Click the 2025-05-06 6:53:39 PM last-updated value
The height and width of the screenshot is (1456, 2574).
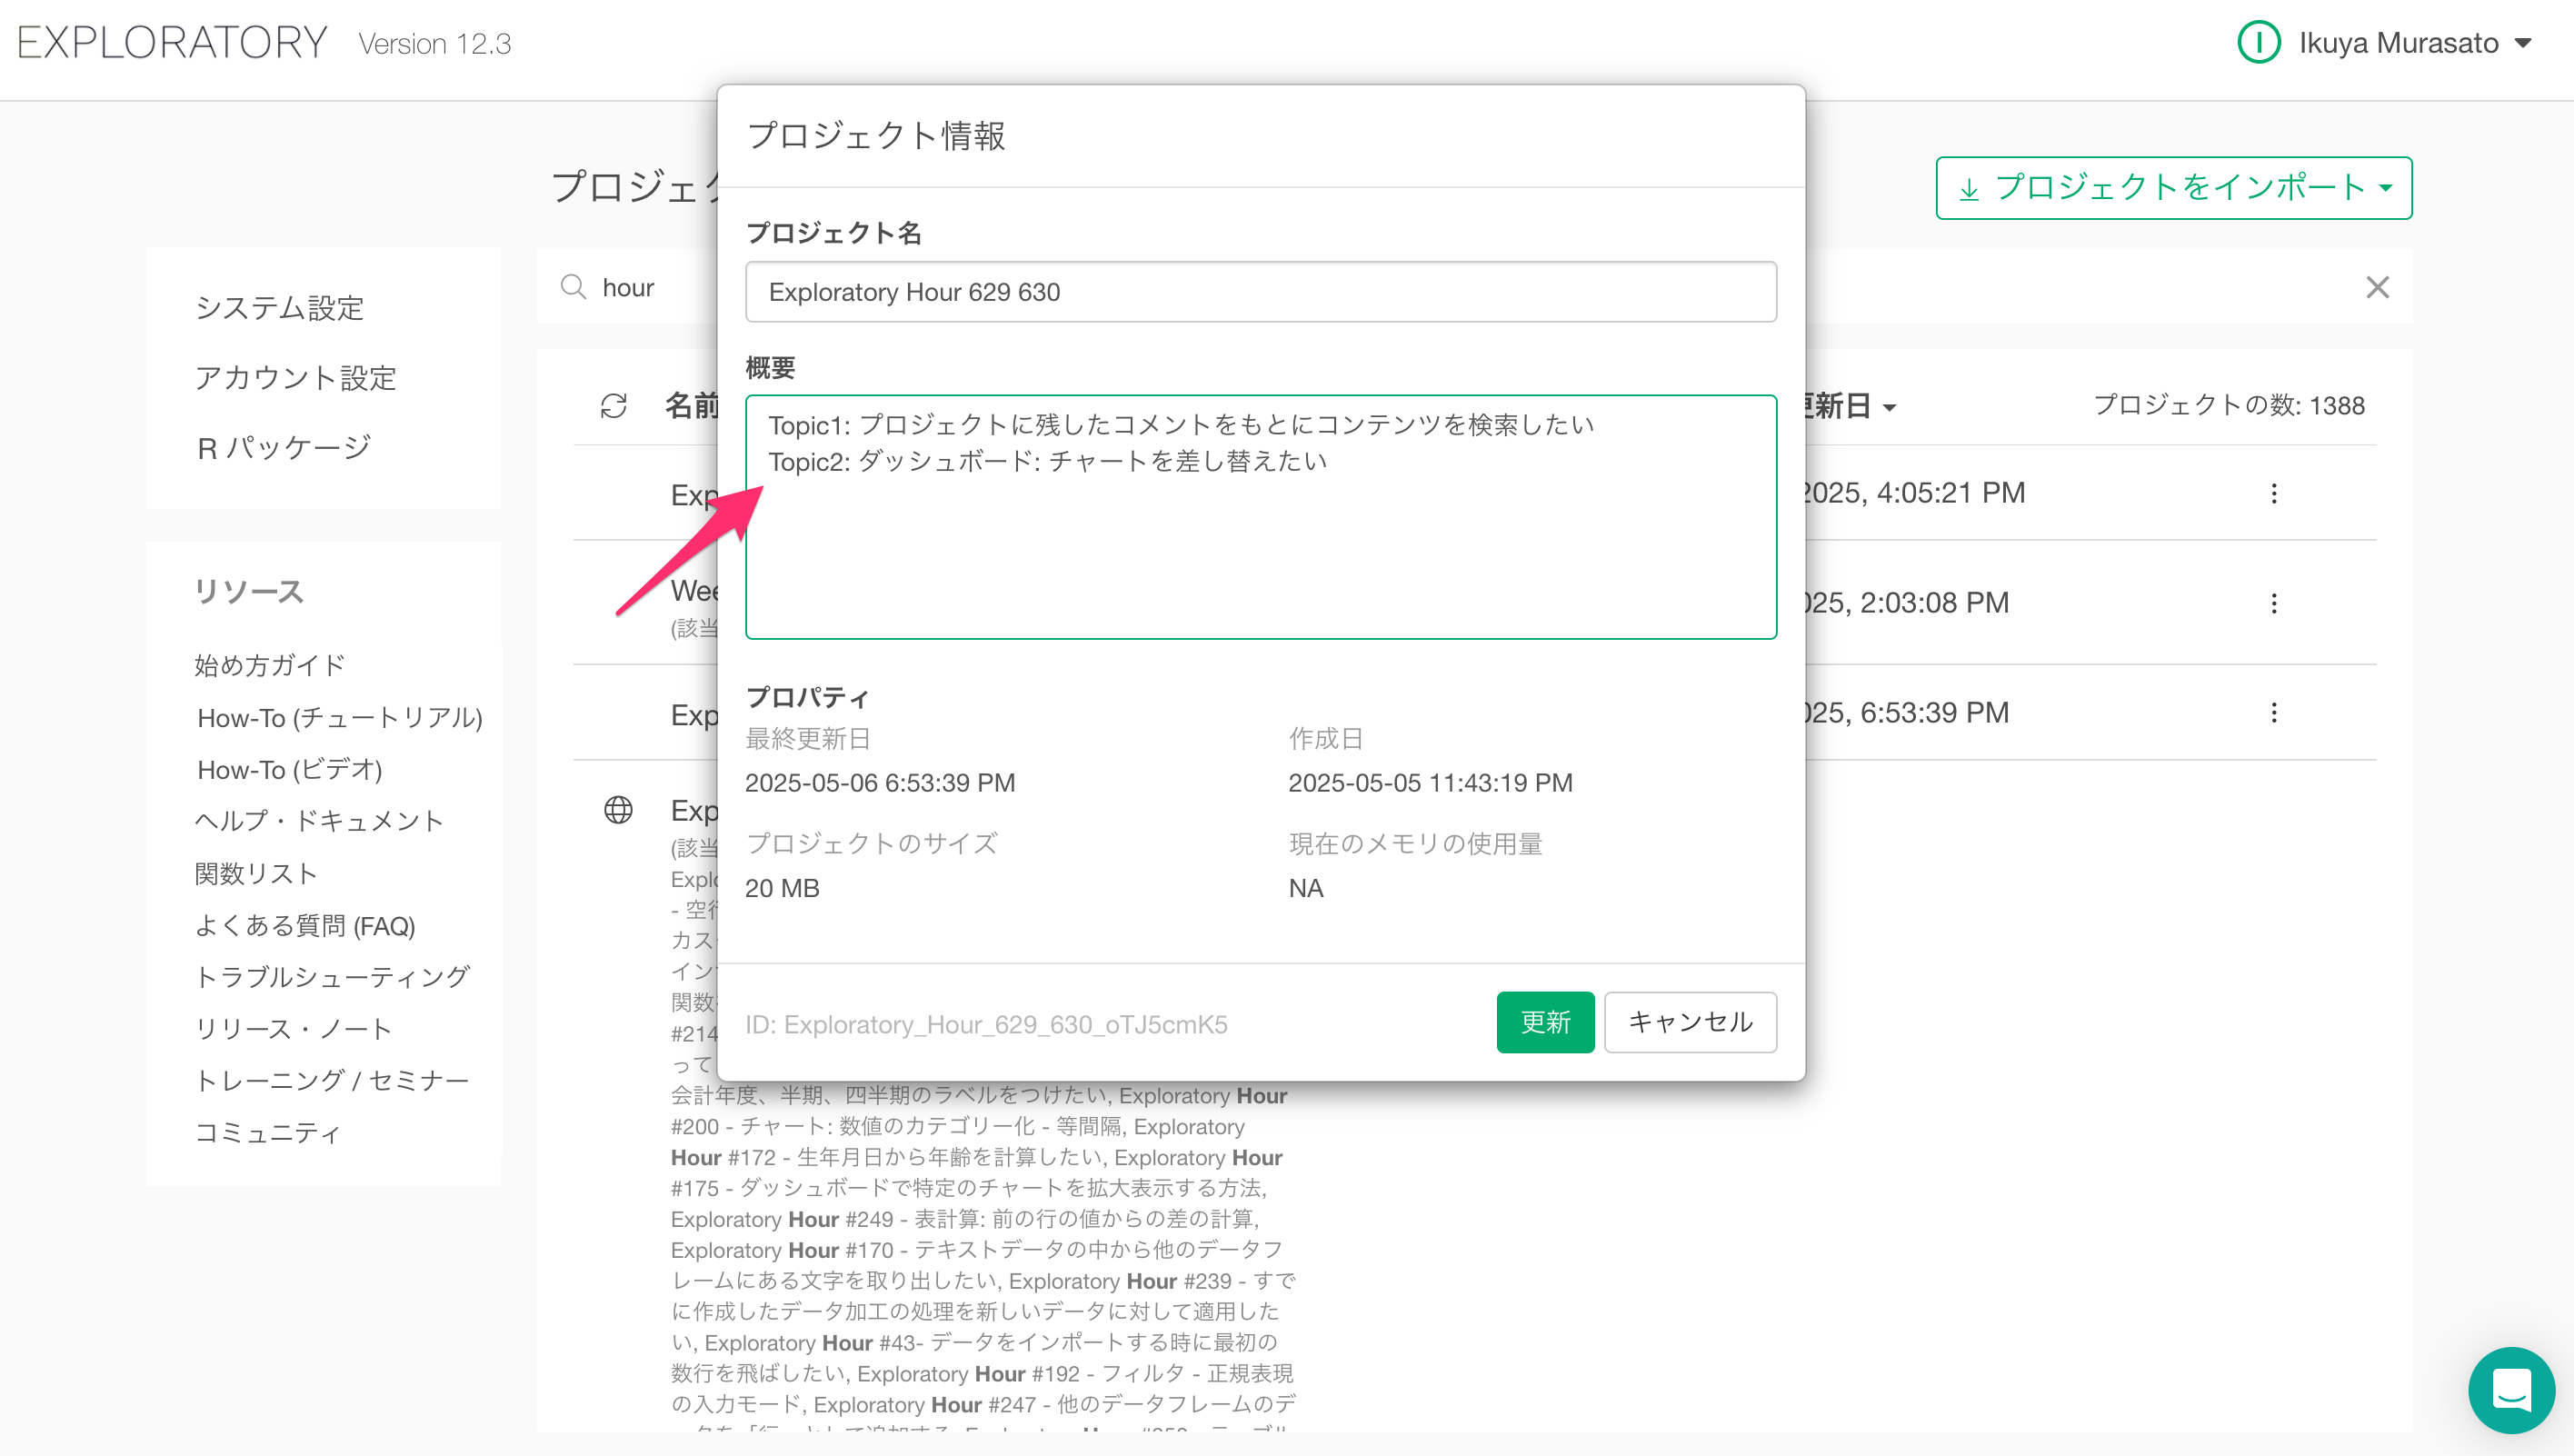click(x=879, y=783)
